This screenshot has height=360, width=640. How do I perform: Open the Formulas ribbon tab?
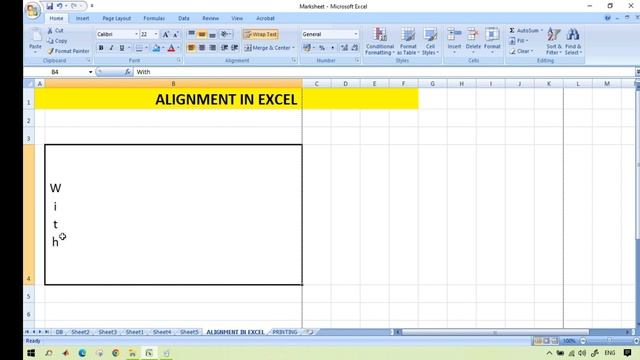154,18
